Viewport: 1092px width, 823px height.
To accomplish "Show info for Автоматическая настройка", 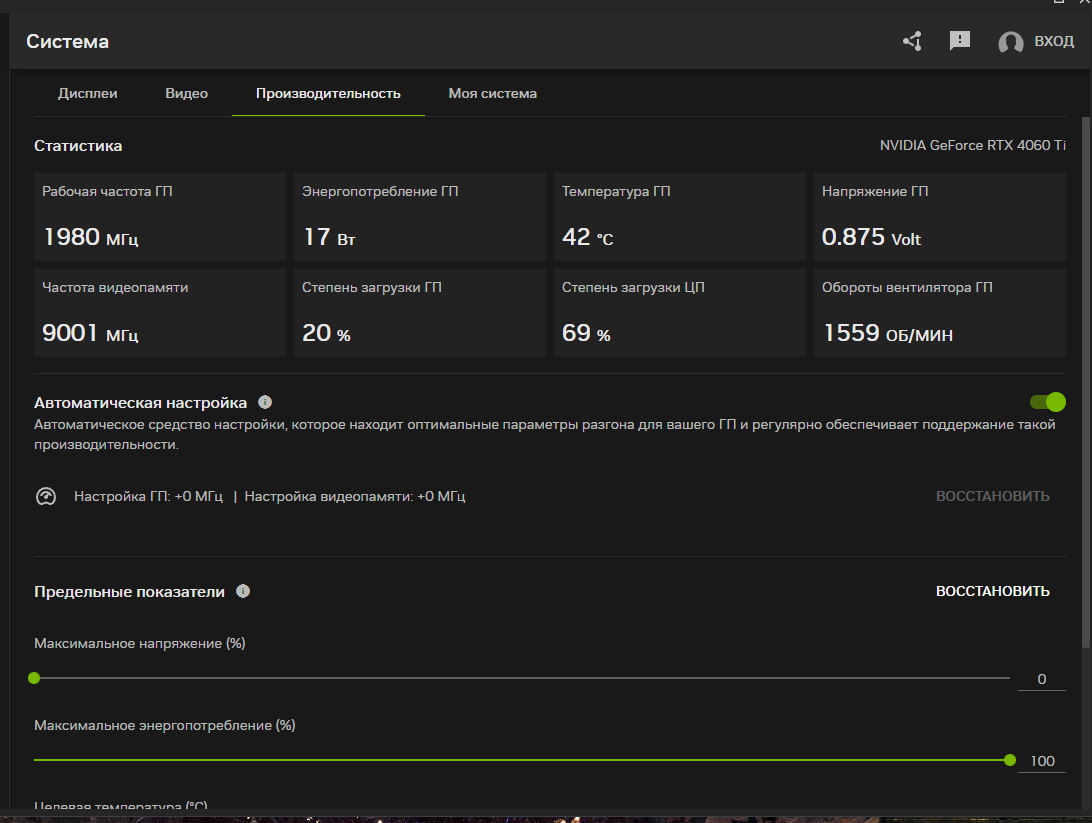I will pos(265,402).
